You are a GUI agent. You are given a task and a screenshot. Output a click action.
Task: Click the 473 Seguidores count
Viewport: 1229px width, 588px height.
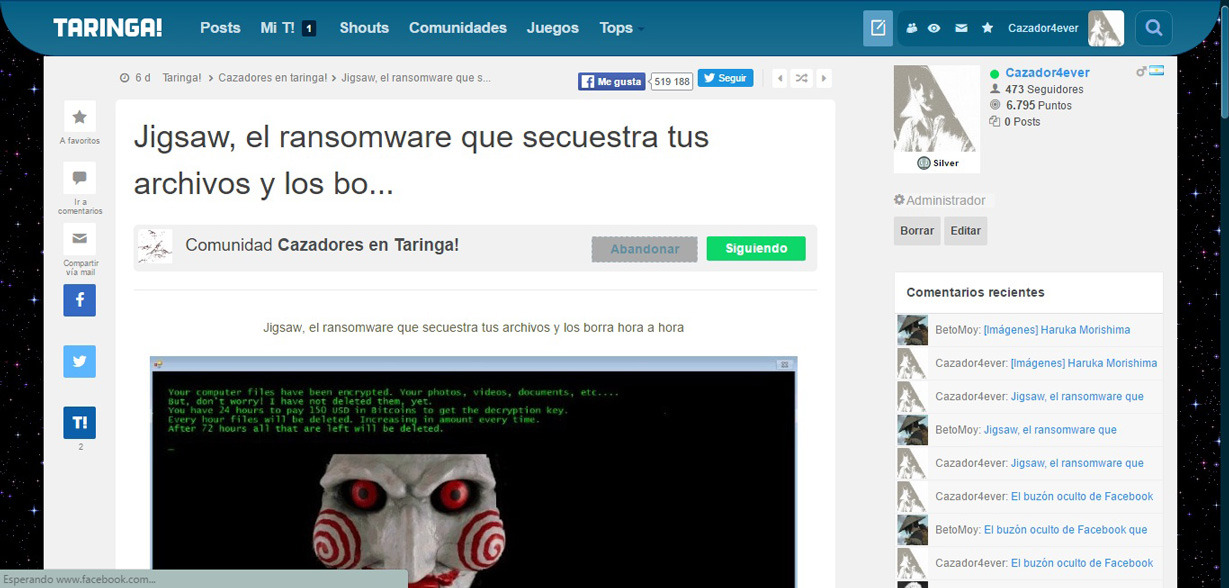pyautogui.click(x=1044, y=89)
